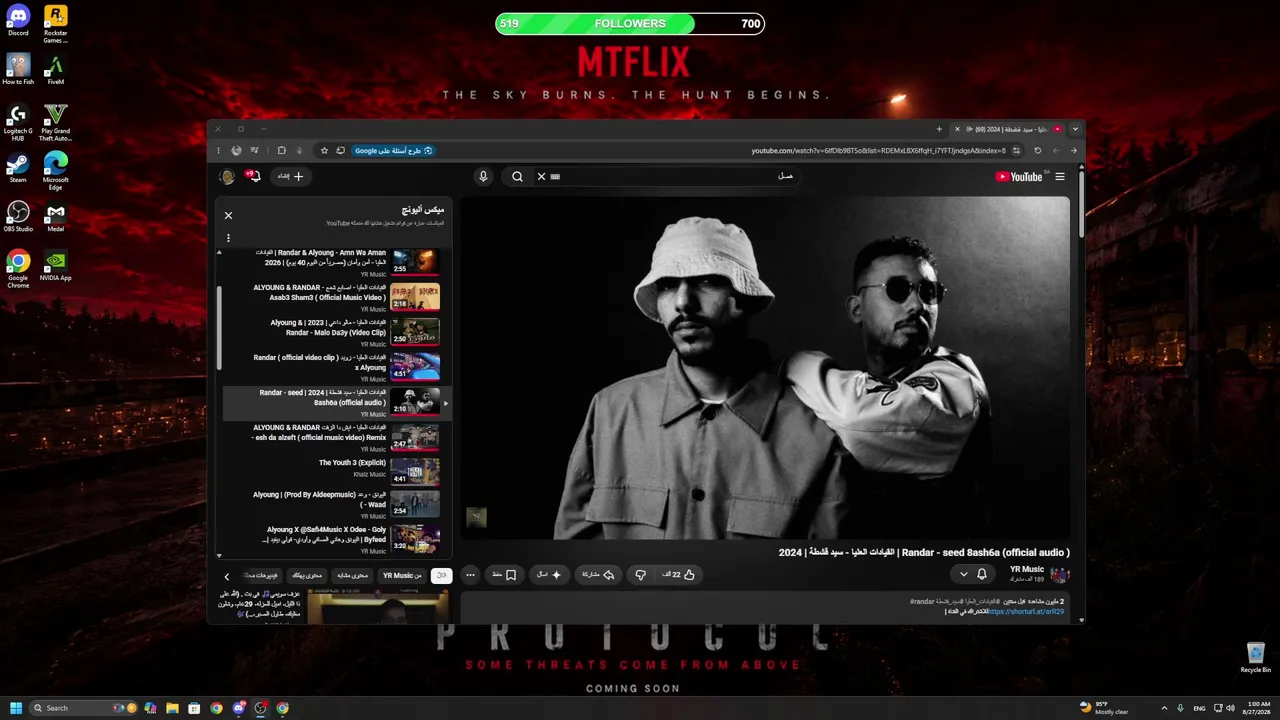Open Medal desktop shortcut

tap(56, 216)
